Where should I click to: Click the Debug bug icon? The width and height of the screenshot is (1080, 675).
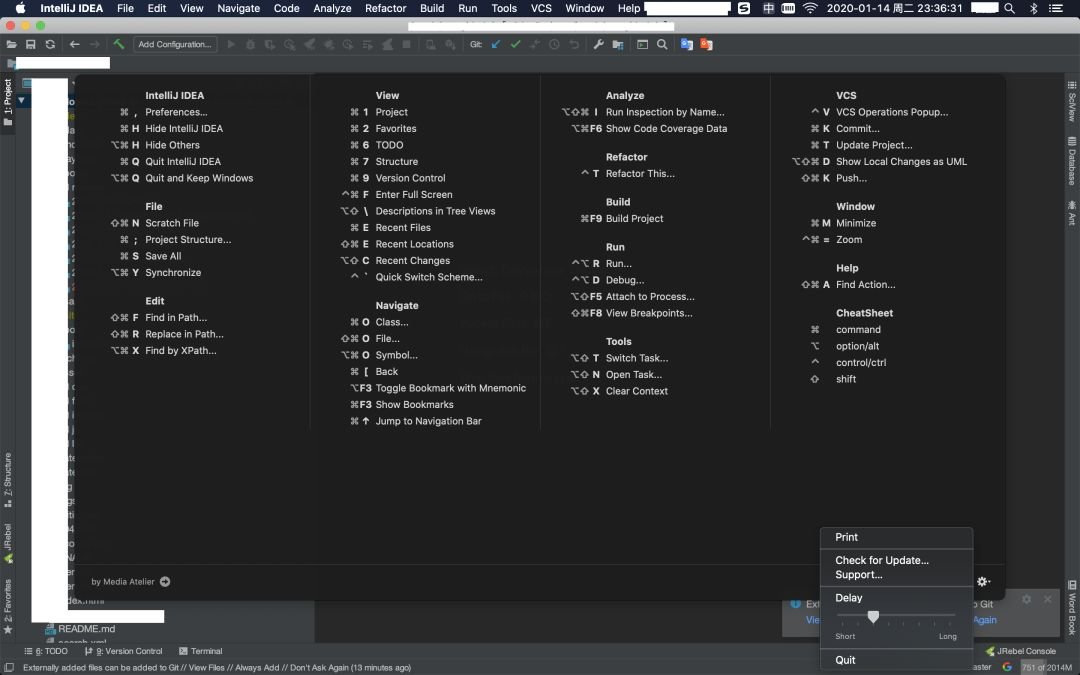250,44
